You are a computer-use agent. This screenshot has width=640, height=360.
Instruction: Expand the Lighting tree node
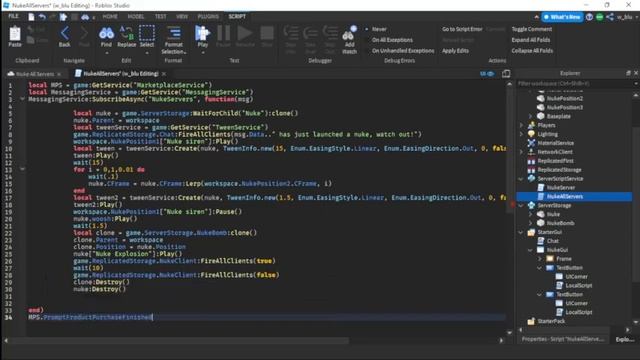pos(521,134)
